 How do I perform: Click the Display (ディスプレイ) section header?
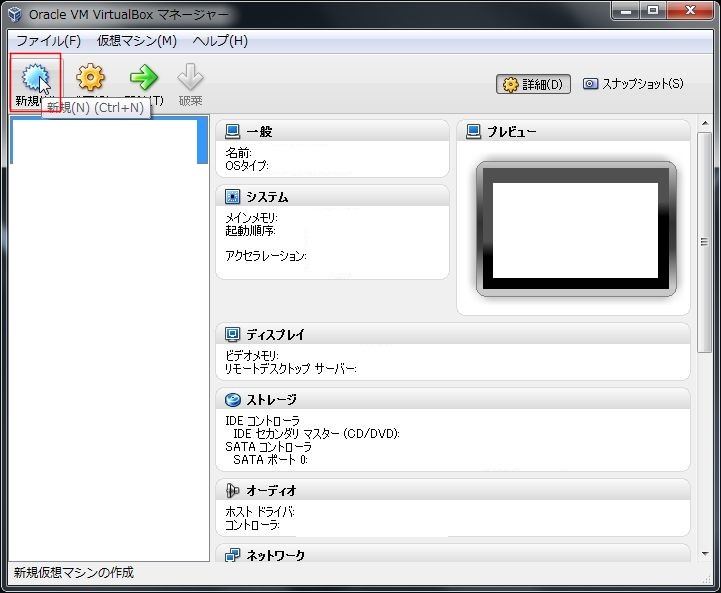pyautogui.click(x=453, y=334)
